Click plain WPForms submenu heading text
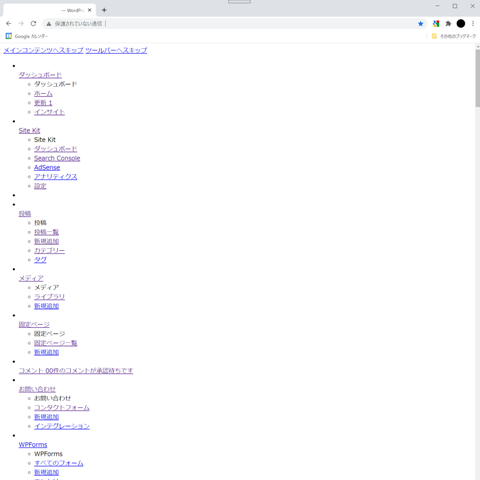Viewport: 480px width, 480px height. [x=48, y=454]
